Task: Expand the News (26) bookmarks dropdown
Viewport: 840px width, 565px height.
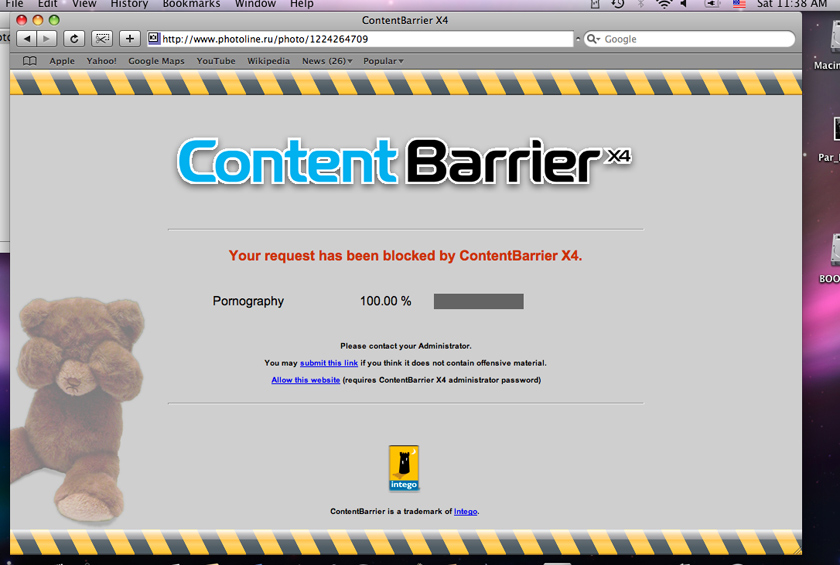Action: tap(327, 61)
